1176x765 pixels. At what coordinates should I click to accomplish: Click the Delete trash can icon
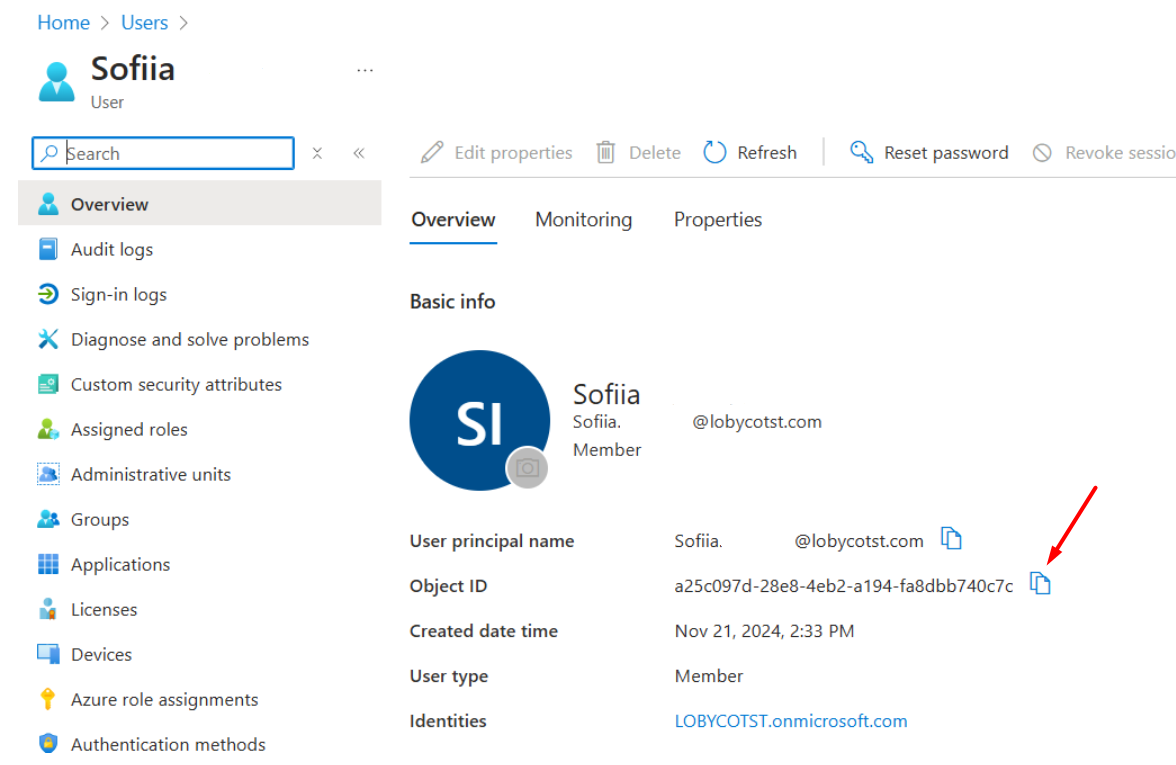[605, 152]
